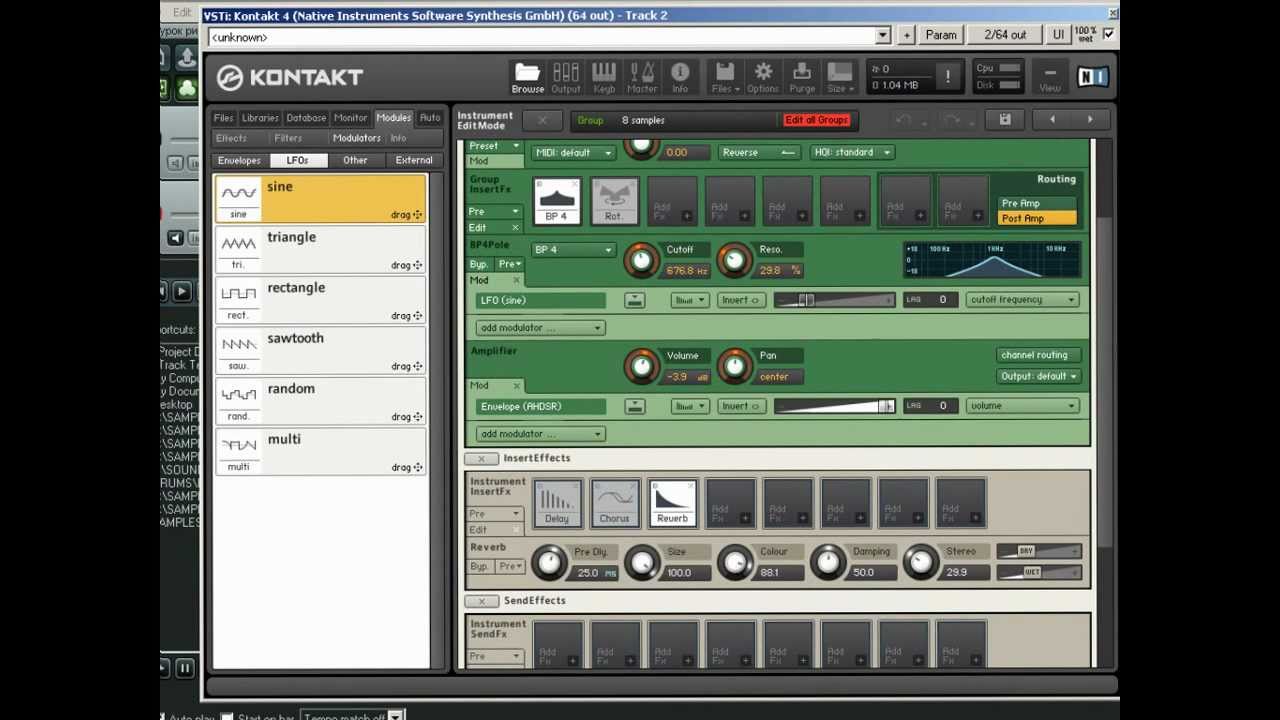Open the Master editor icon
The image size is (1280, 720).
pyautogui.click(x=642, y=77)
